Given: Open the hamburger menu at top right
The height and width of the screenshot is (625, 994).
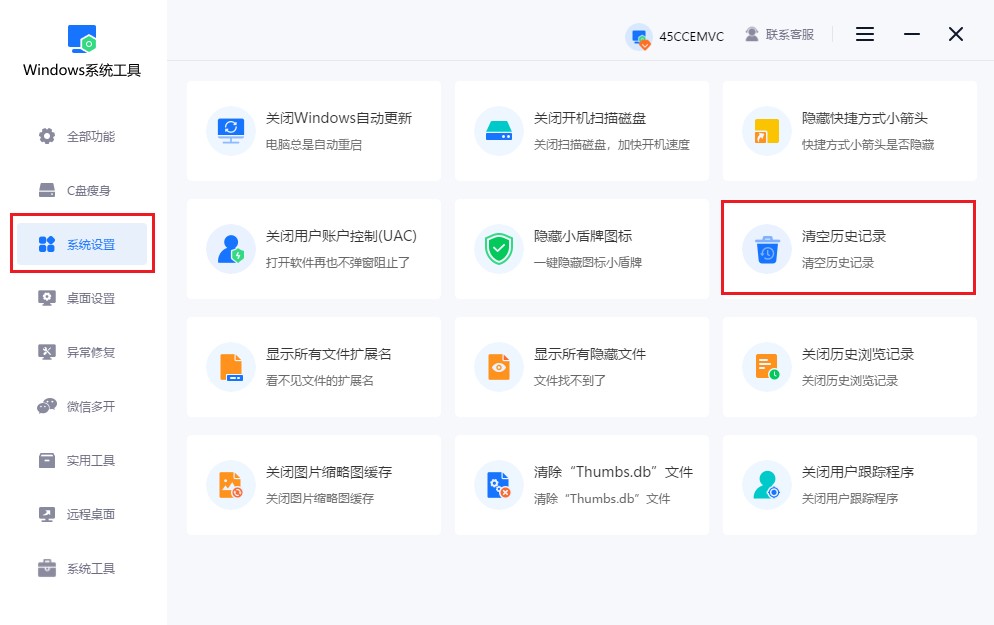Looking at the screenshot, I should 864,33.
